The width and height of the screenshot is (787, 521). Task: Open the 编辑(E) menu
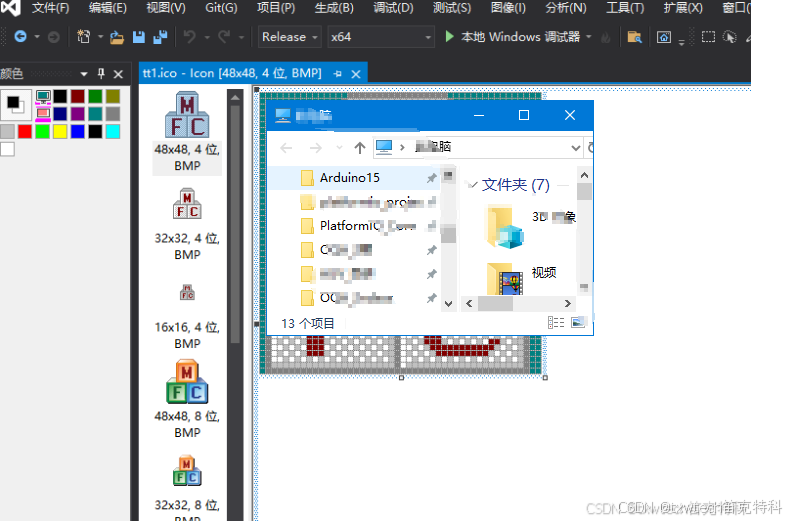click(x=108, y=8)
